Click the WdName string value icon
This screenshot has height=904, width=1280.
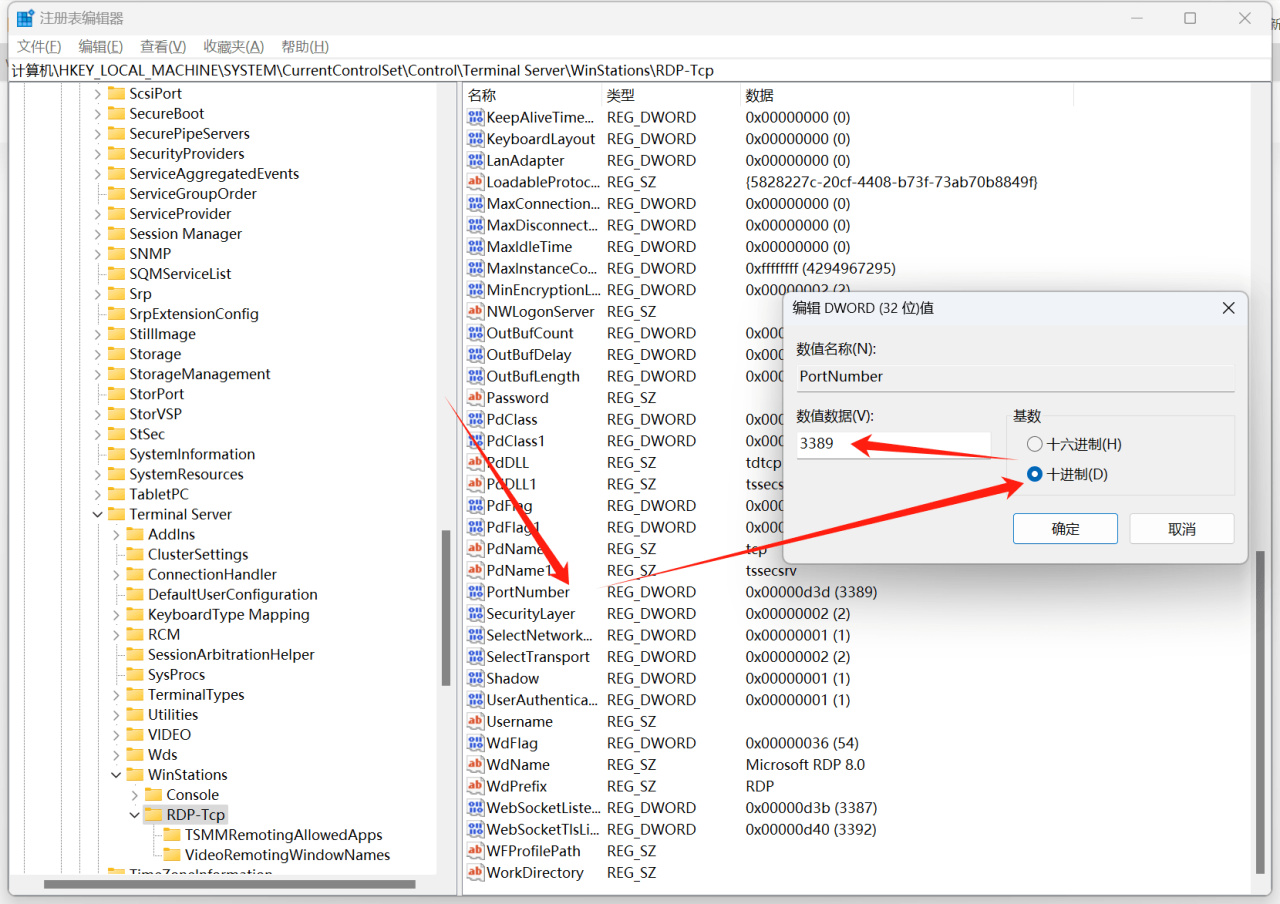click(476, 764)
